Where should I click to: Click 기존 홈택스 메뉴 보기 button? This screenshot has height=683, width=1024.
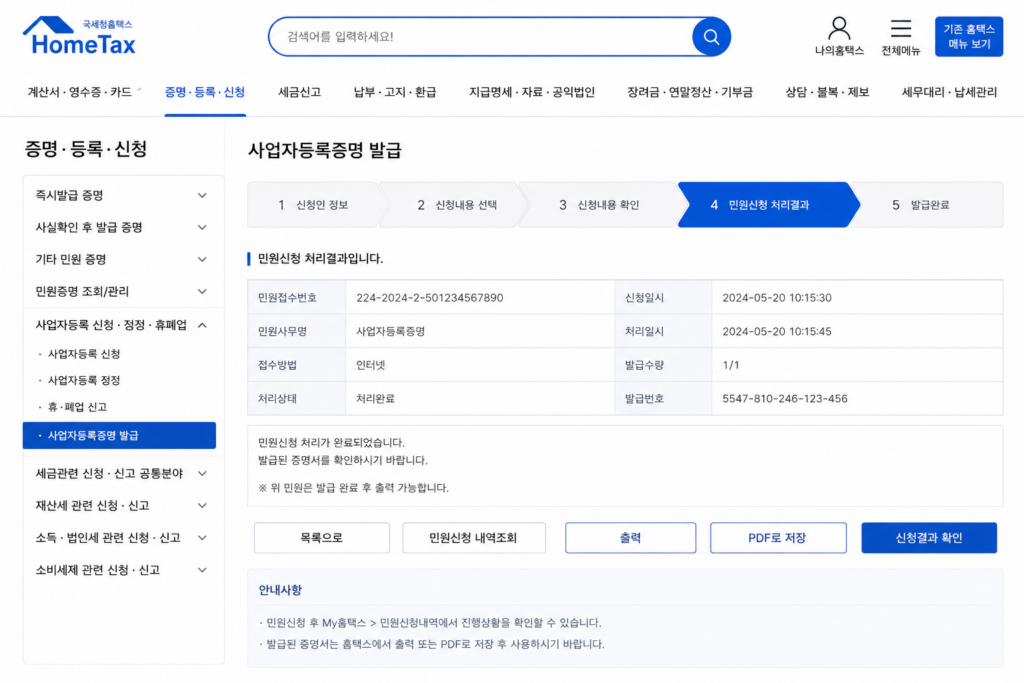click(968, 37)
